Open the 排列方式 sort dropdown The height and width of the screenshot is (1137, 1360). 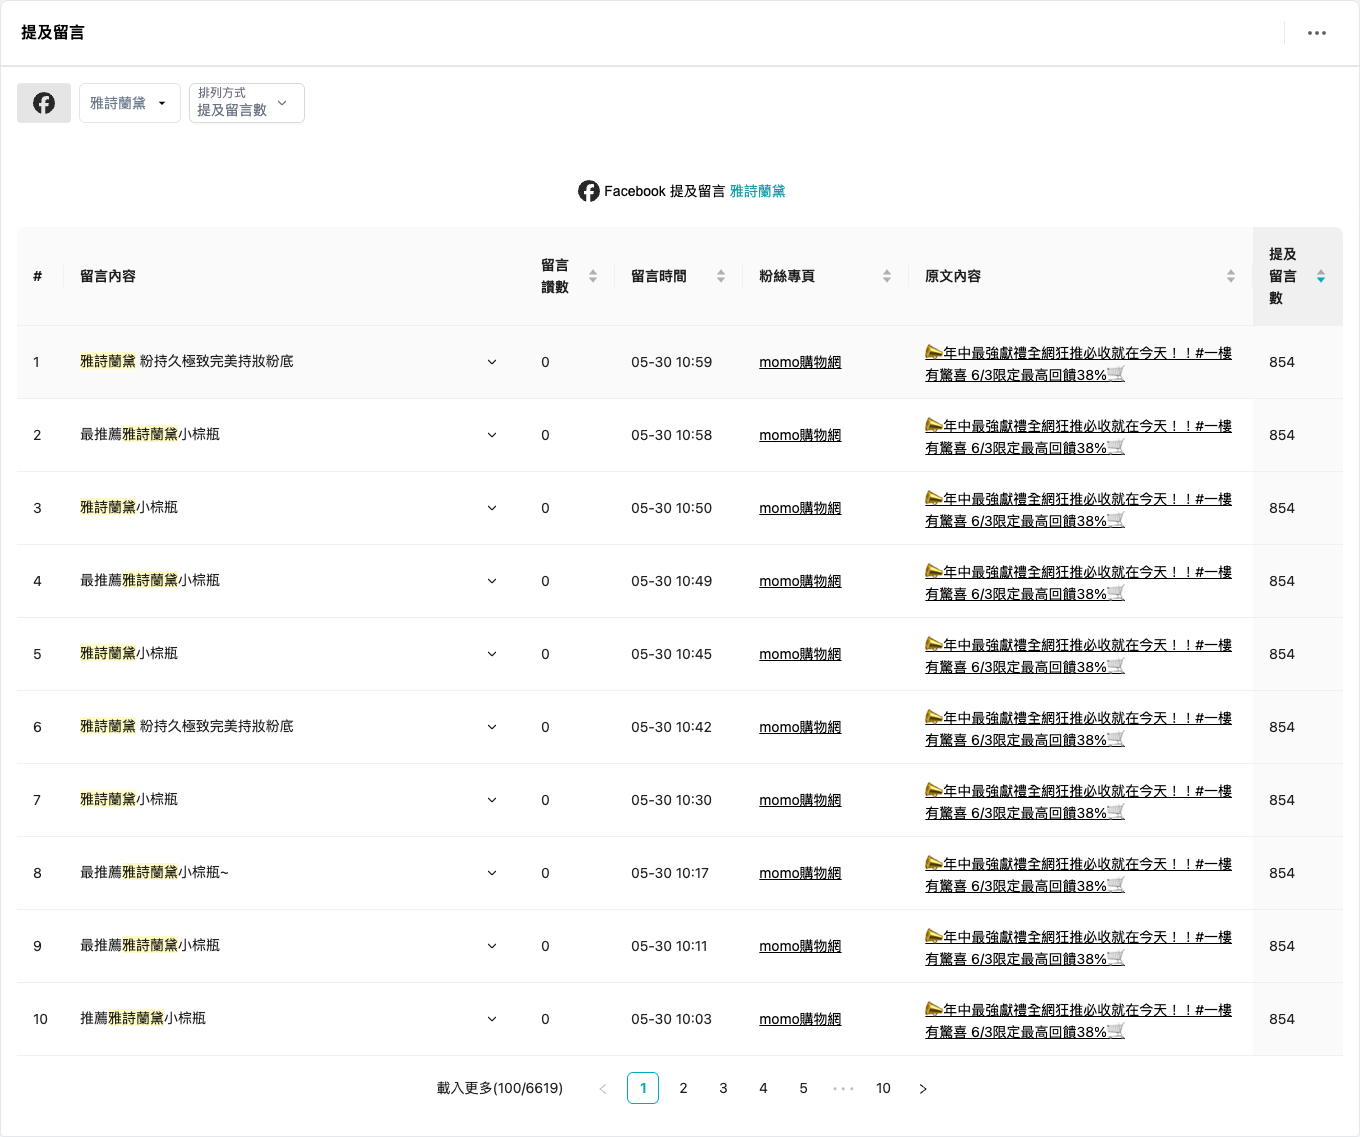(247, 103)
